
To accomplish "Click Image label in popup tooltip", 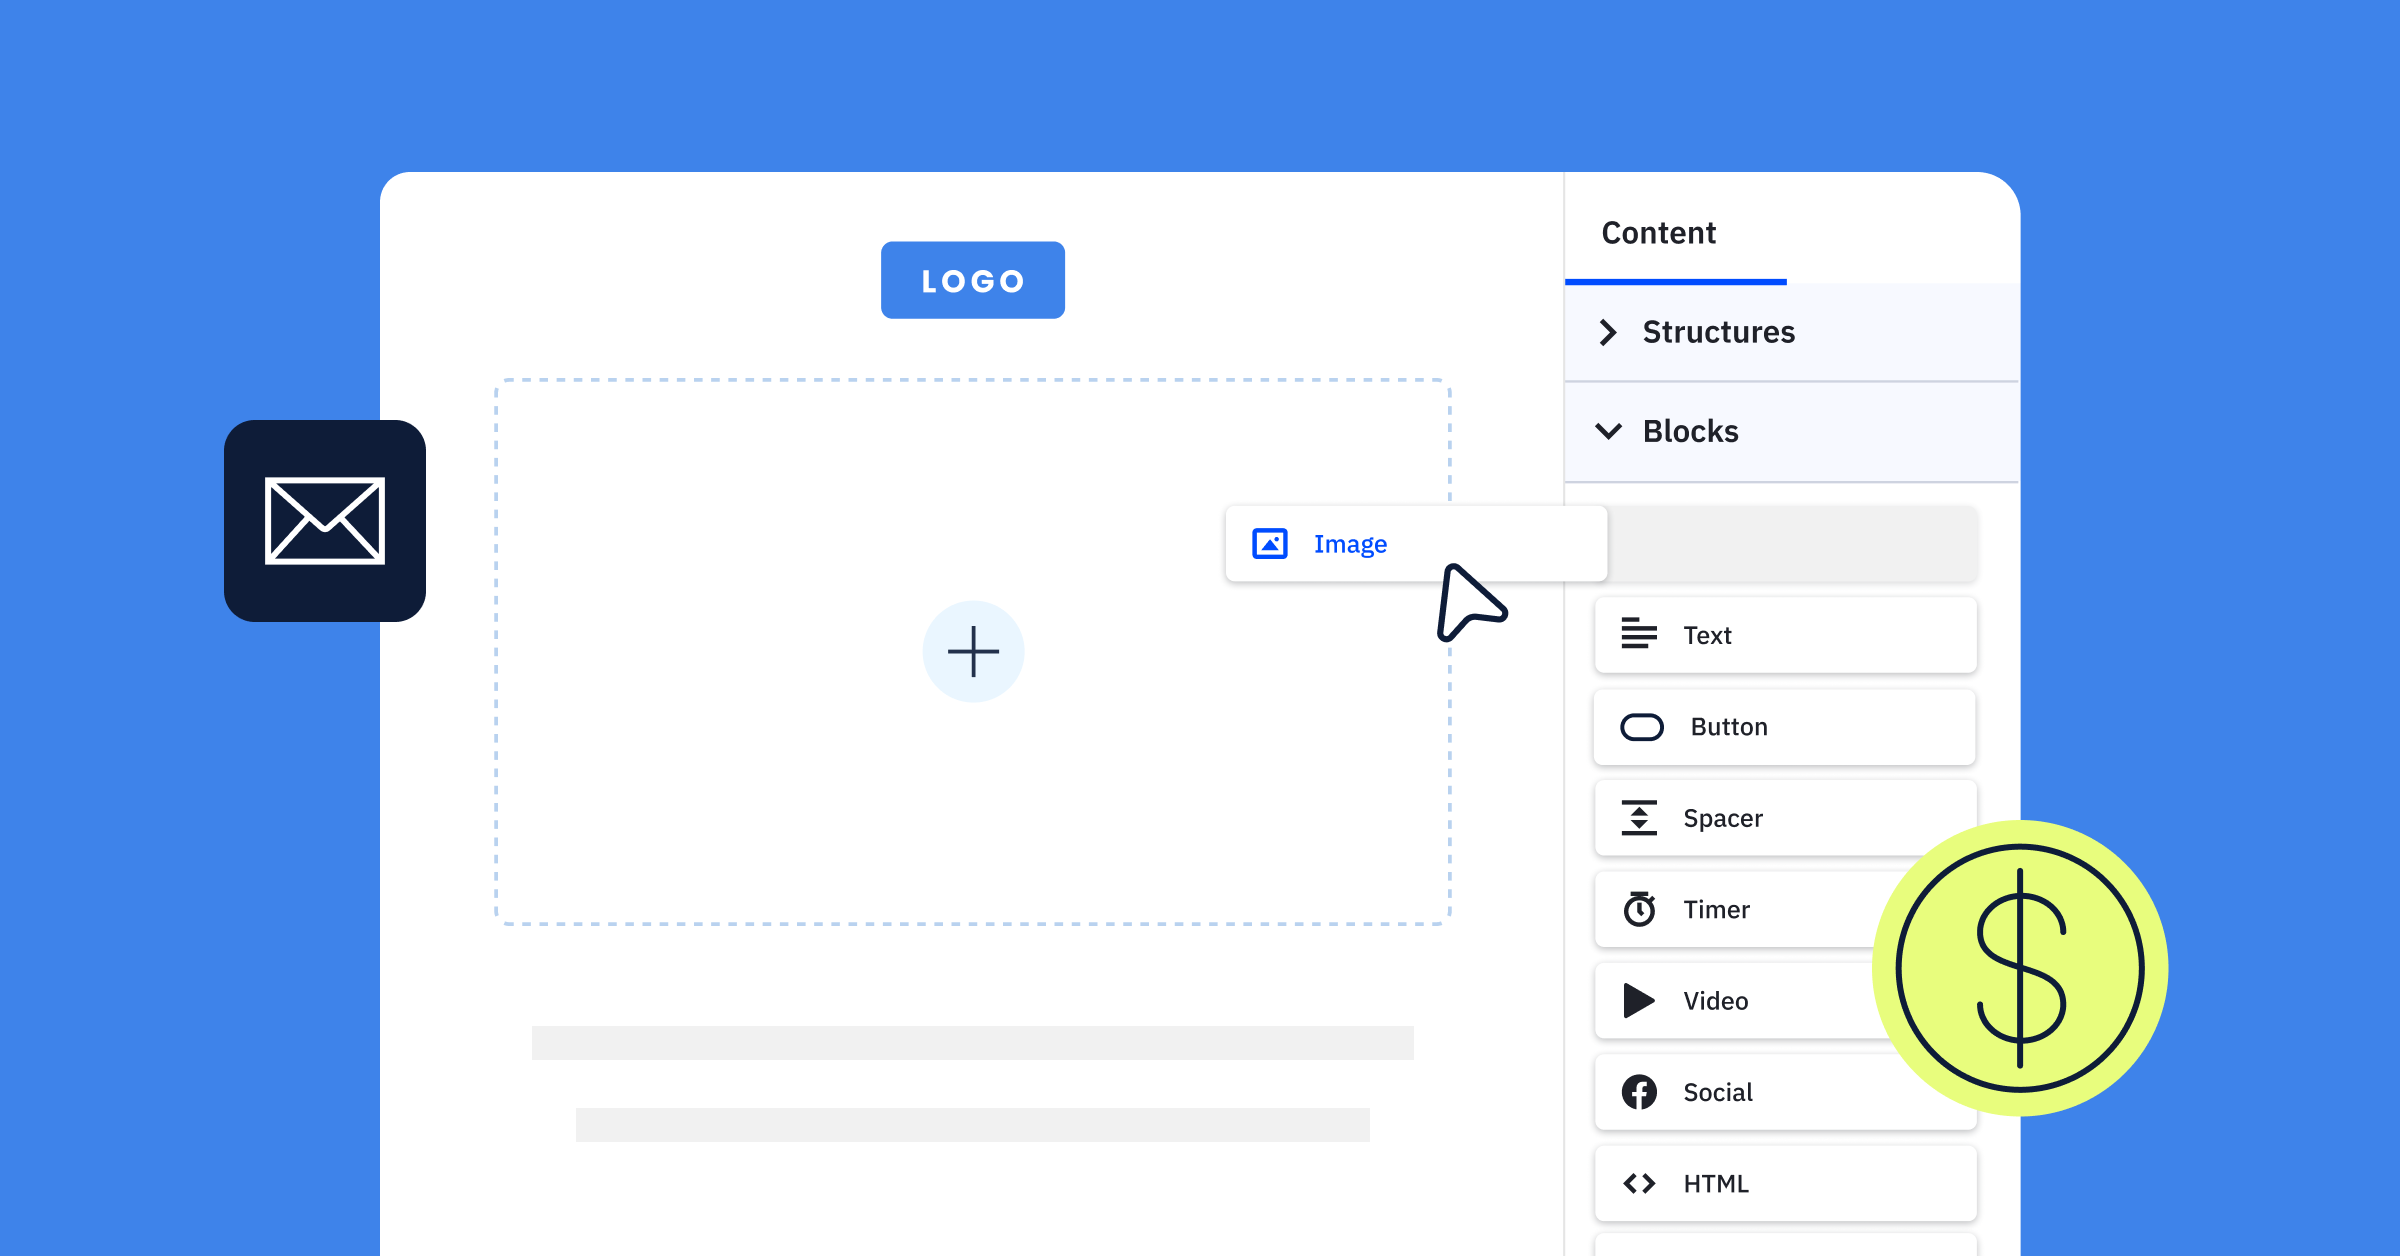I will click(1349, 541).
